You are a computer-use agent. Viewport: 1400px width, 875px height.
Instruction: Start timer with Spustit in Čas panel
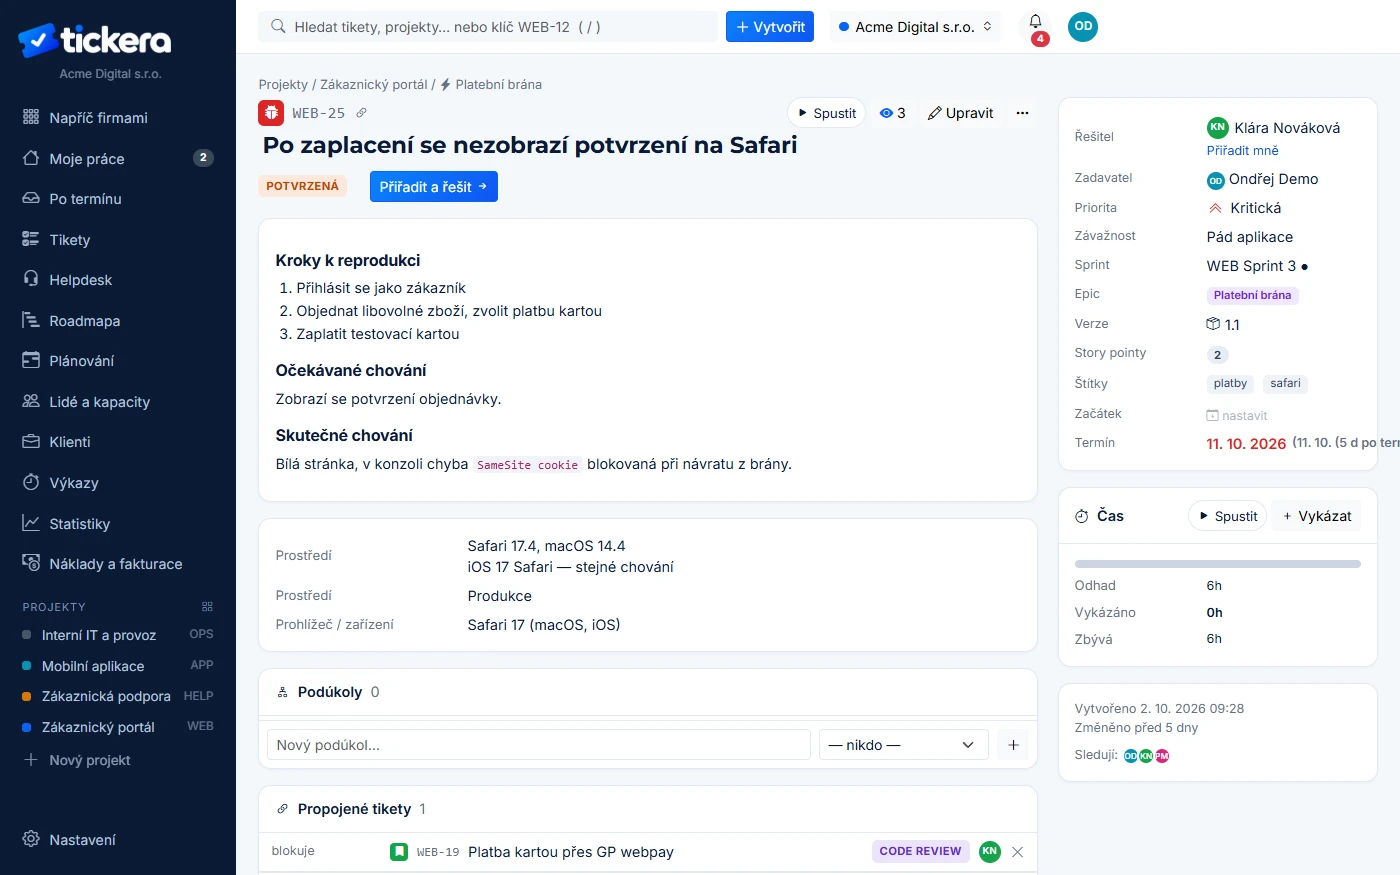coord(1227,516)
